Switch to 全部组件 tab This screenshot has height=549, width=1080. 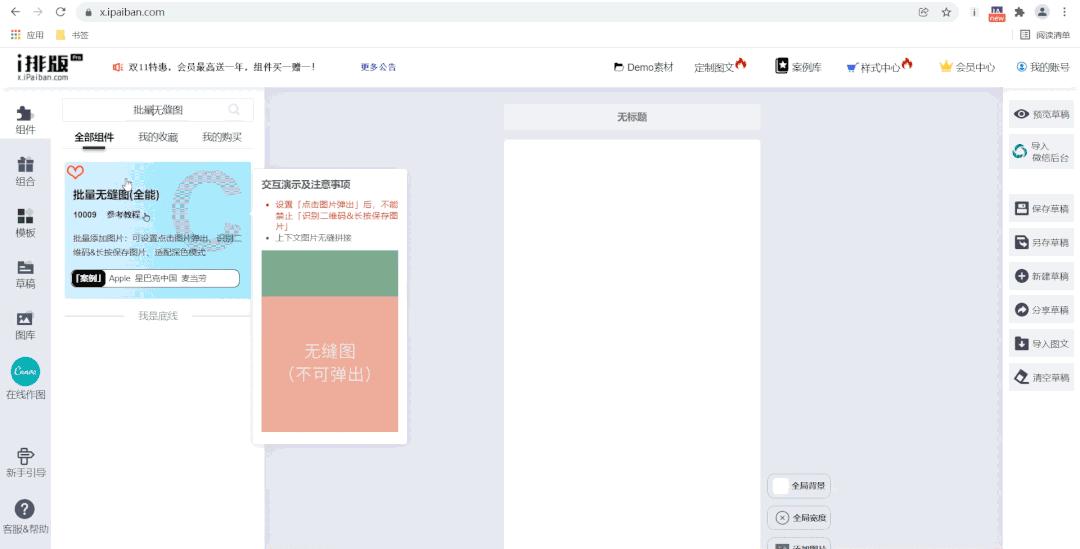pyautogui.click(x=94, y=137)
